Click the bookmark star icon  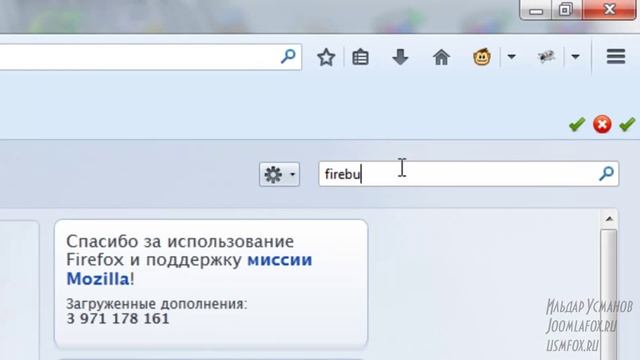tap(326, 57)
